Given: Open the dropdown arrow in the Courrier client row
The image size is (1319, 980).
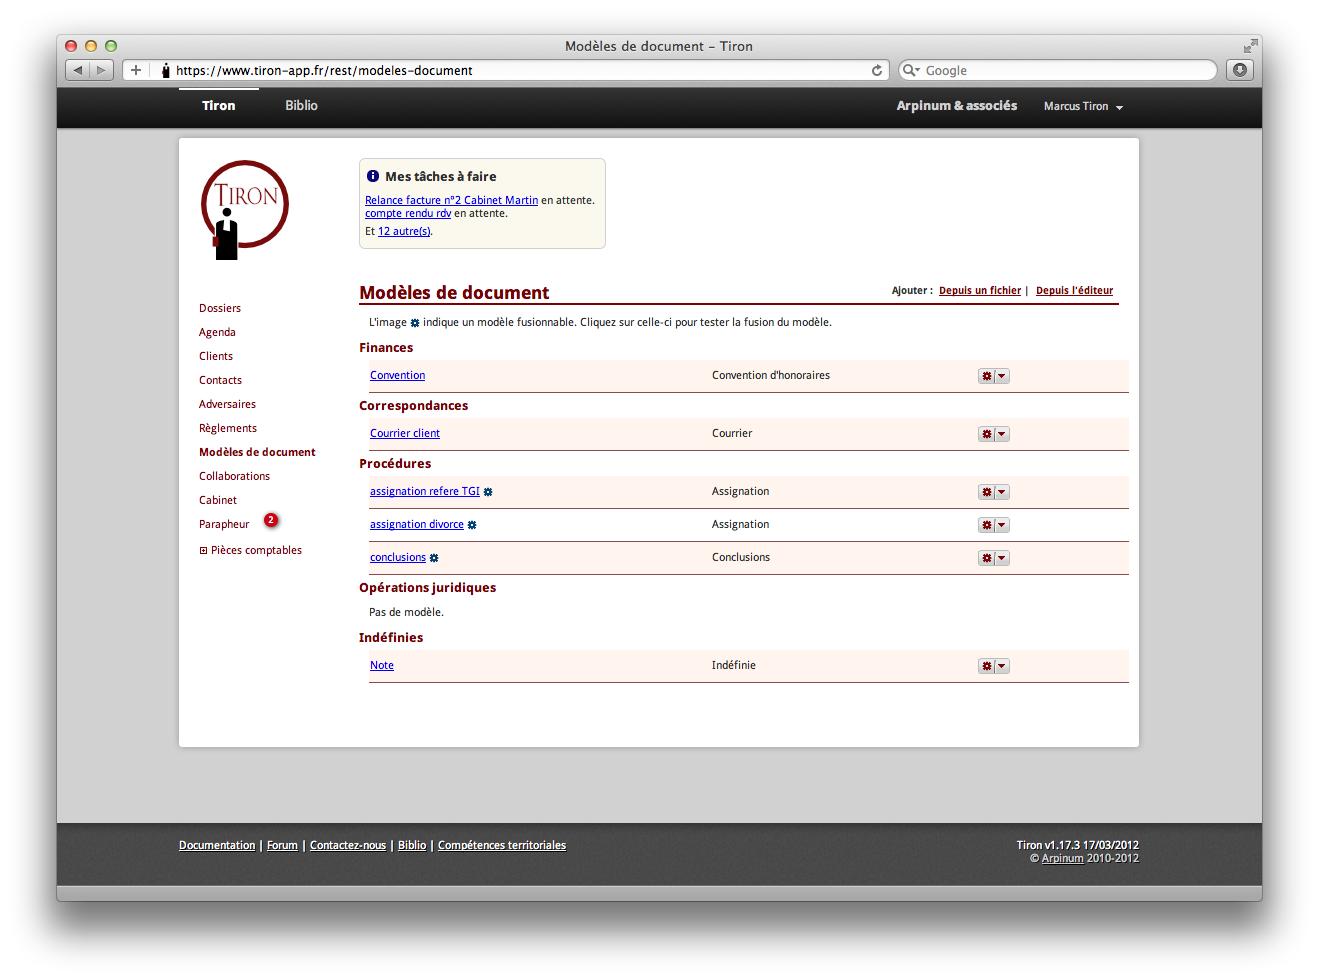Looking at the screenshot, I should click(x=1002, y=434).
